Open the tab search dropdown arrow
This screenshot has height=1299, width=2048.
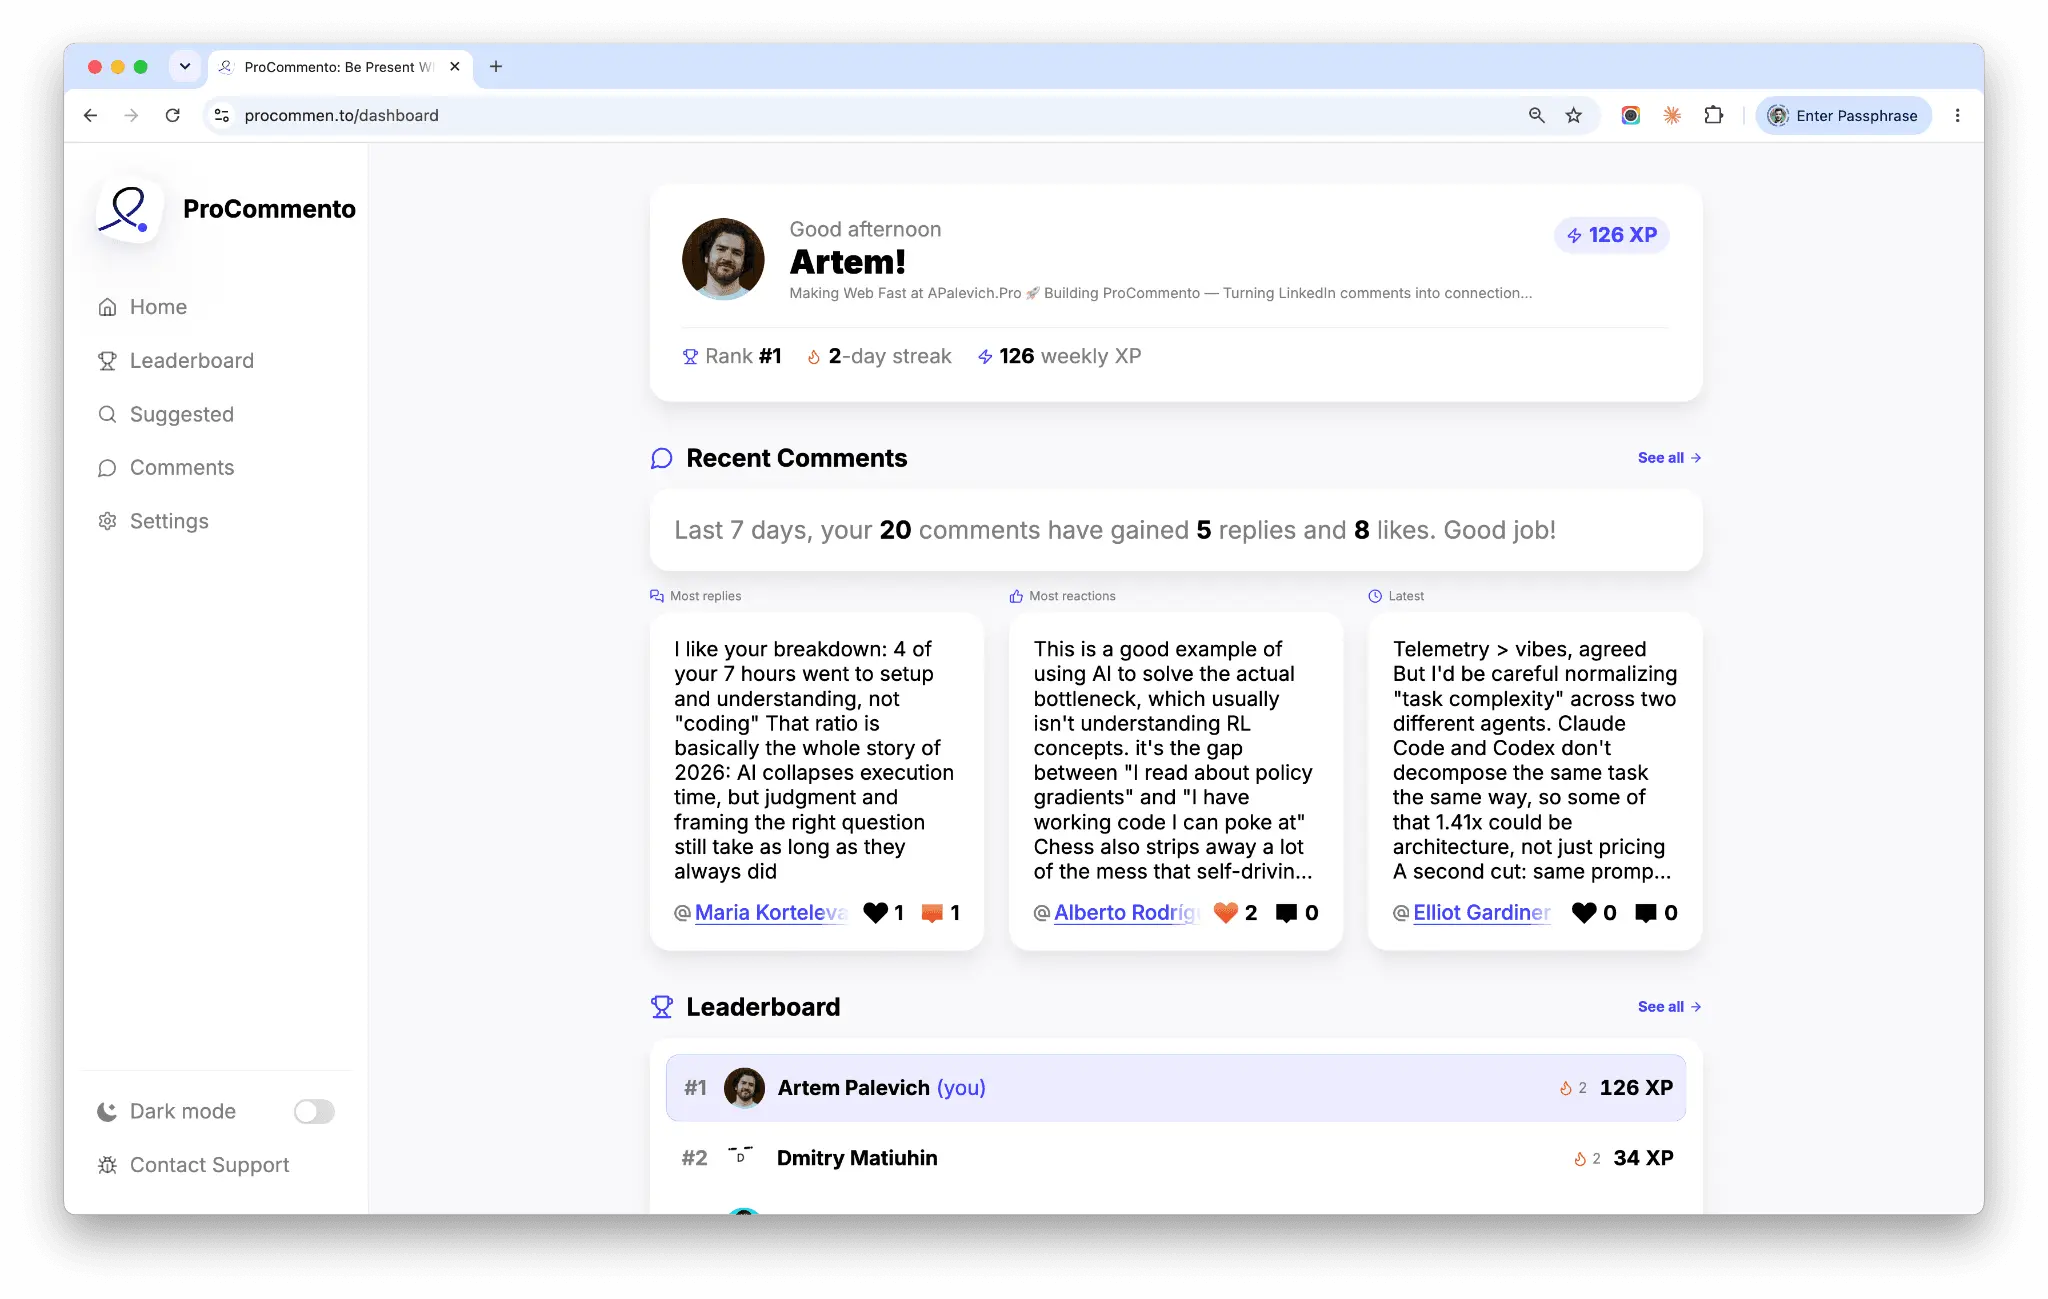pyautogui.click(x=185, y=67)
